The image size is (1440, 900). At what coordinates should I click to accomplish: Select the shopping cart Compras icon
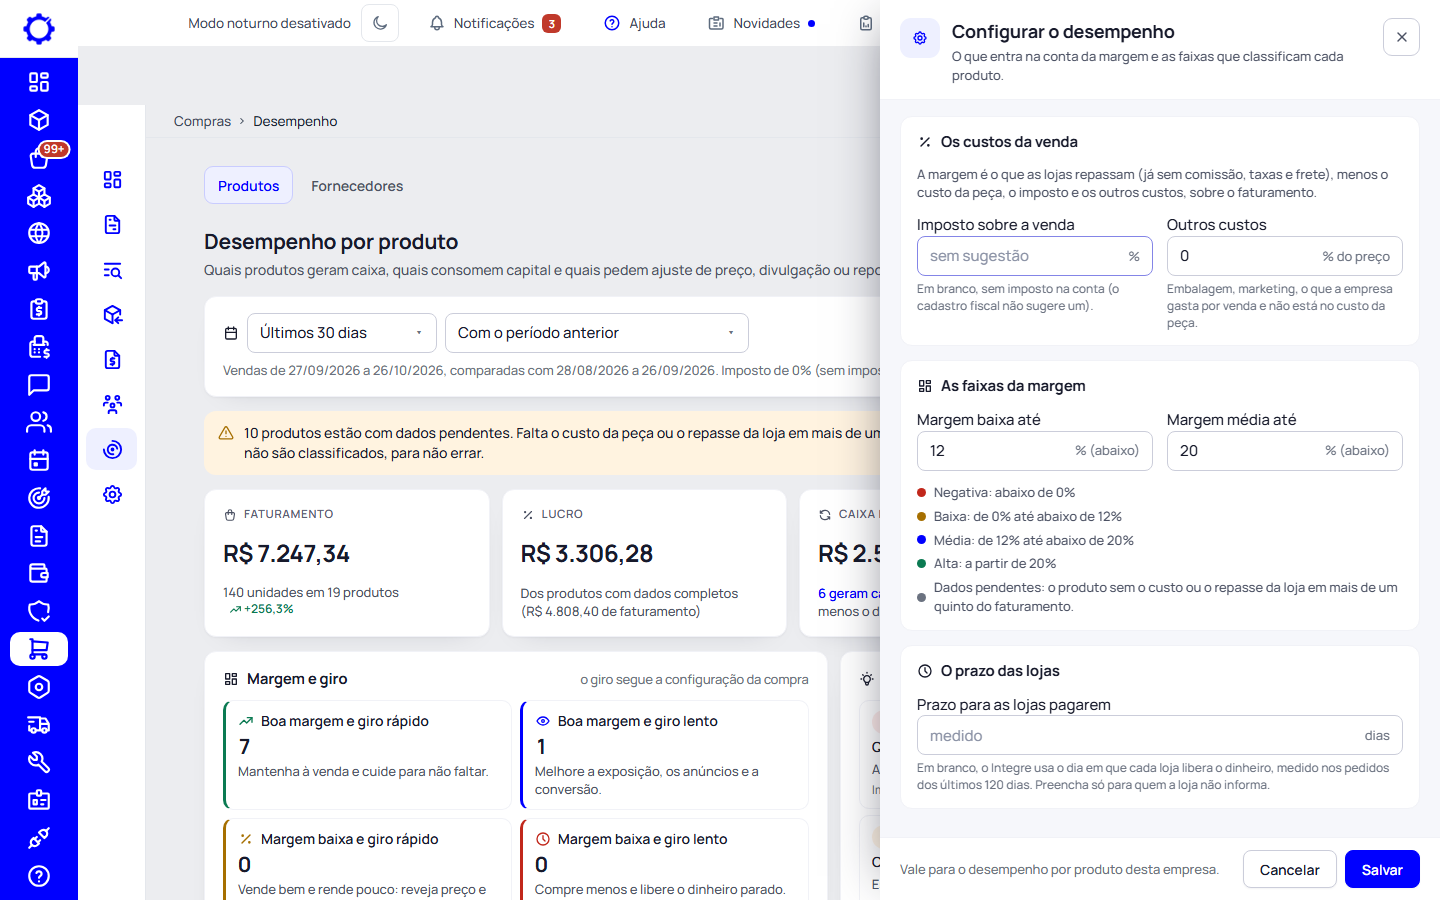[39, 649]
